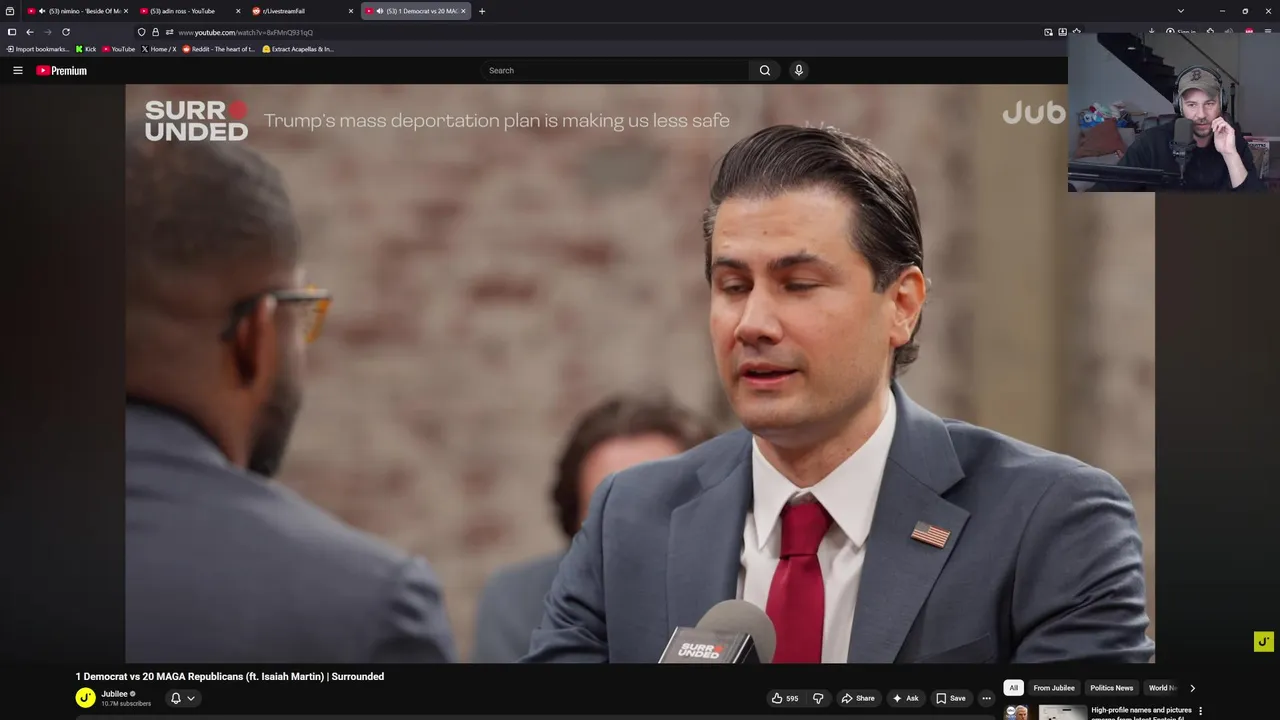Screen dimensions: 1280x720
Task: Open the YouTube bookmark
Action: [x=119, y=49]
